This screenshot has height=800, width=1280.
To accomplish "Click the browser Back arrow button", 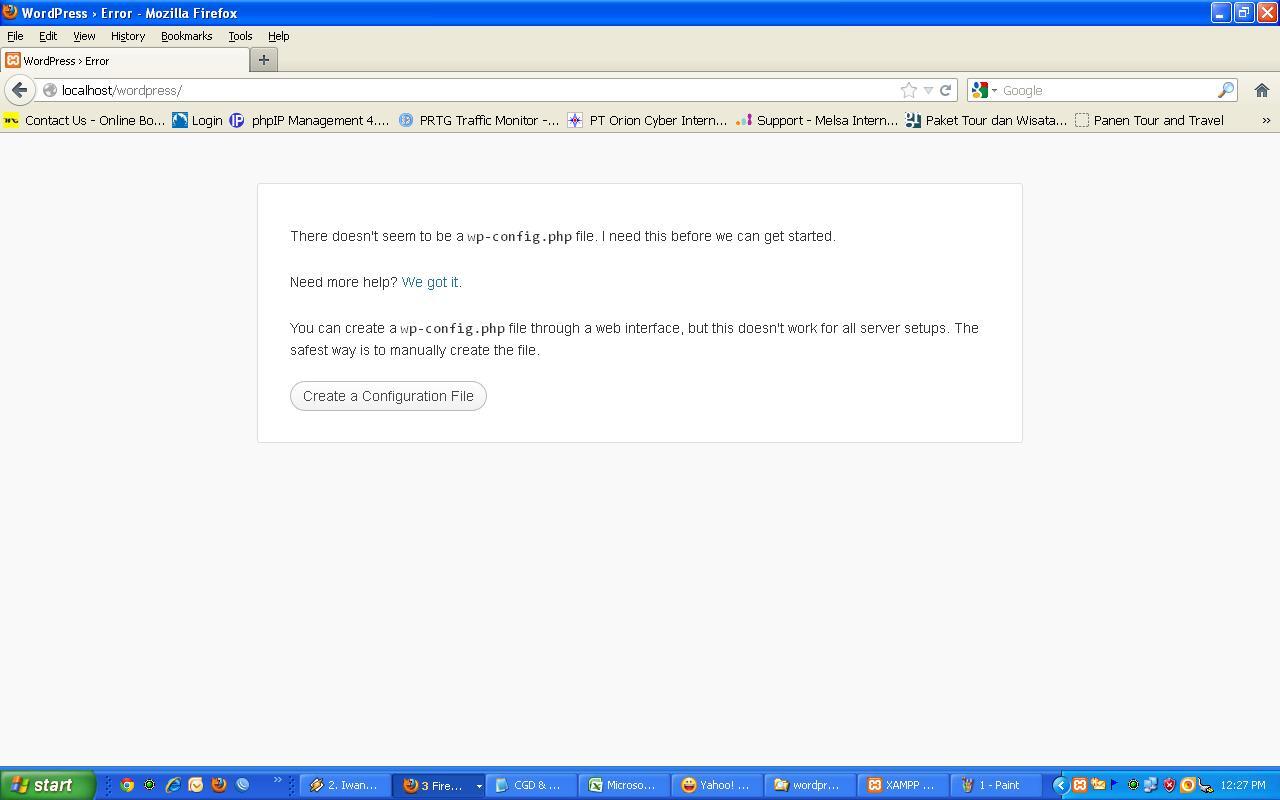I will (x=19, y=90).
